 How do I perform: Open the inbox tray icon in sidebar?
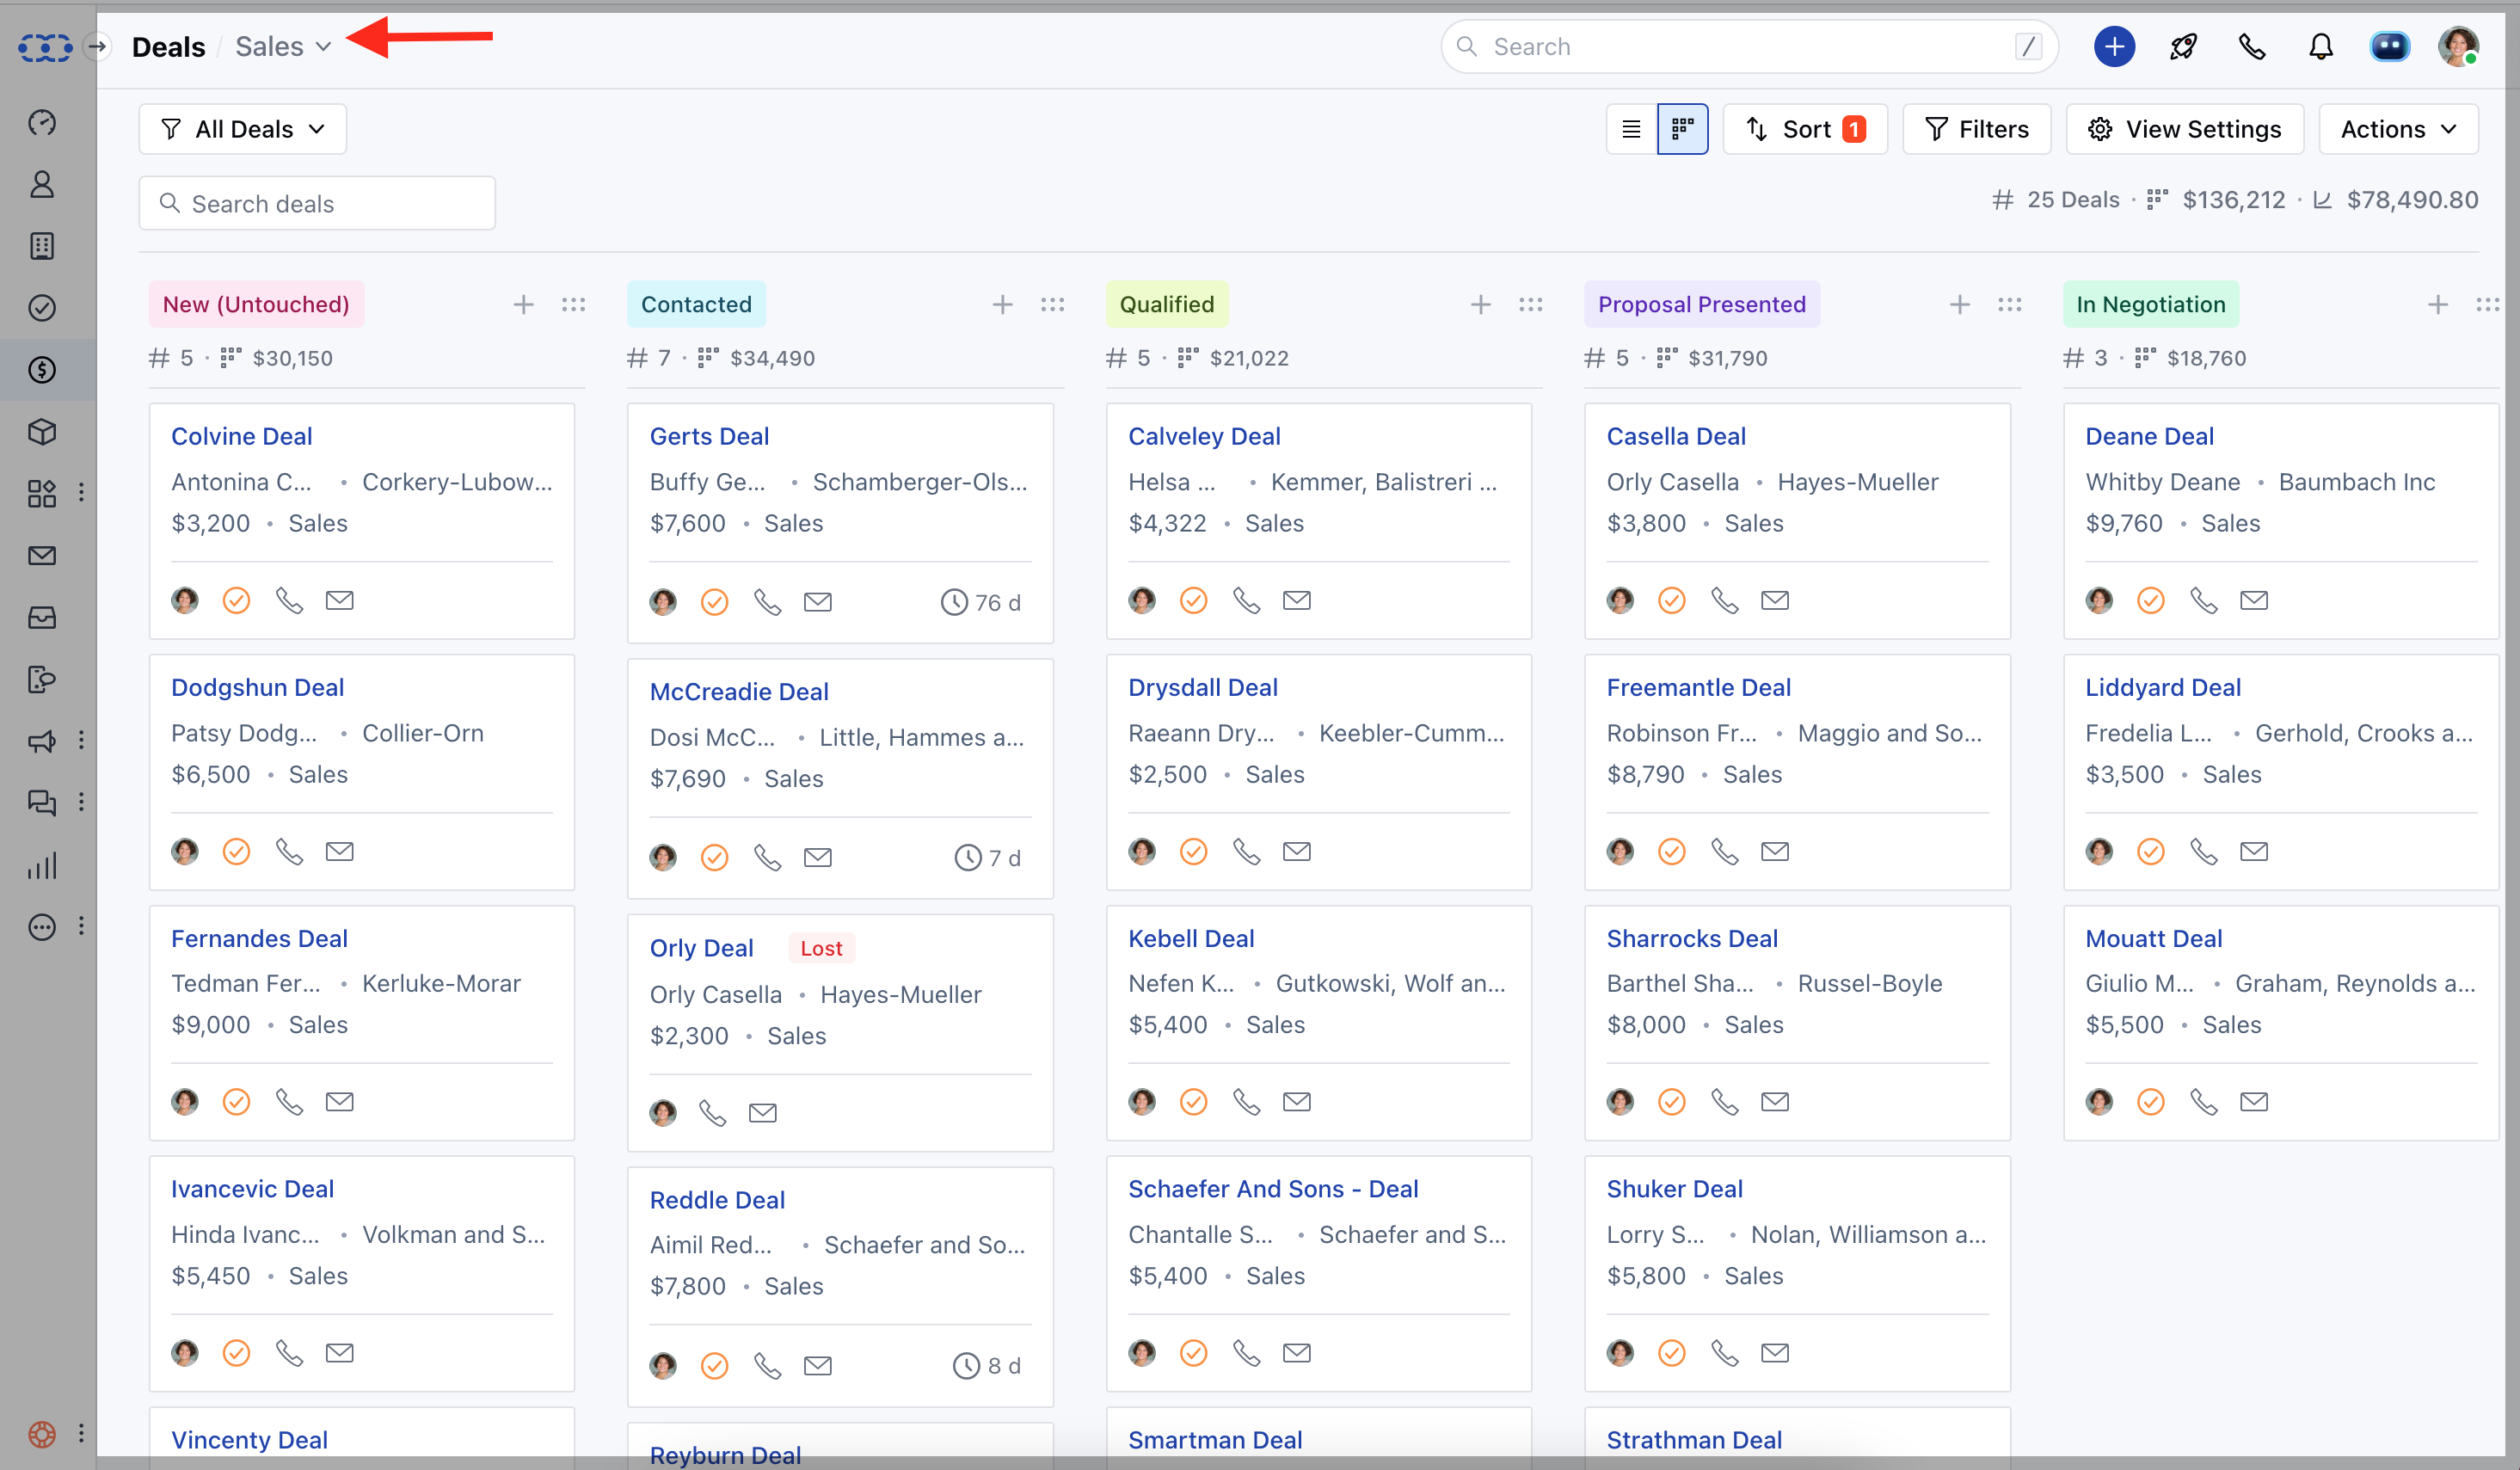click(x=42, y=618)
